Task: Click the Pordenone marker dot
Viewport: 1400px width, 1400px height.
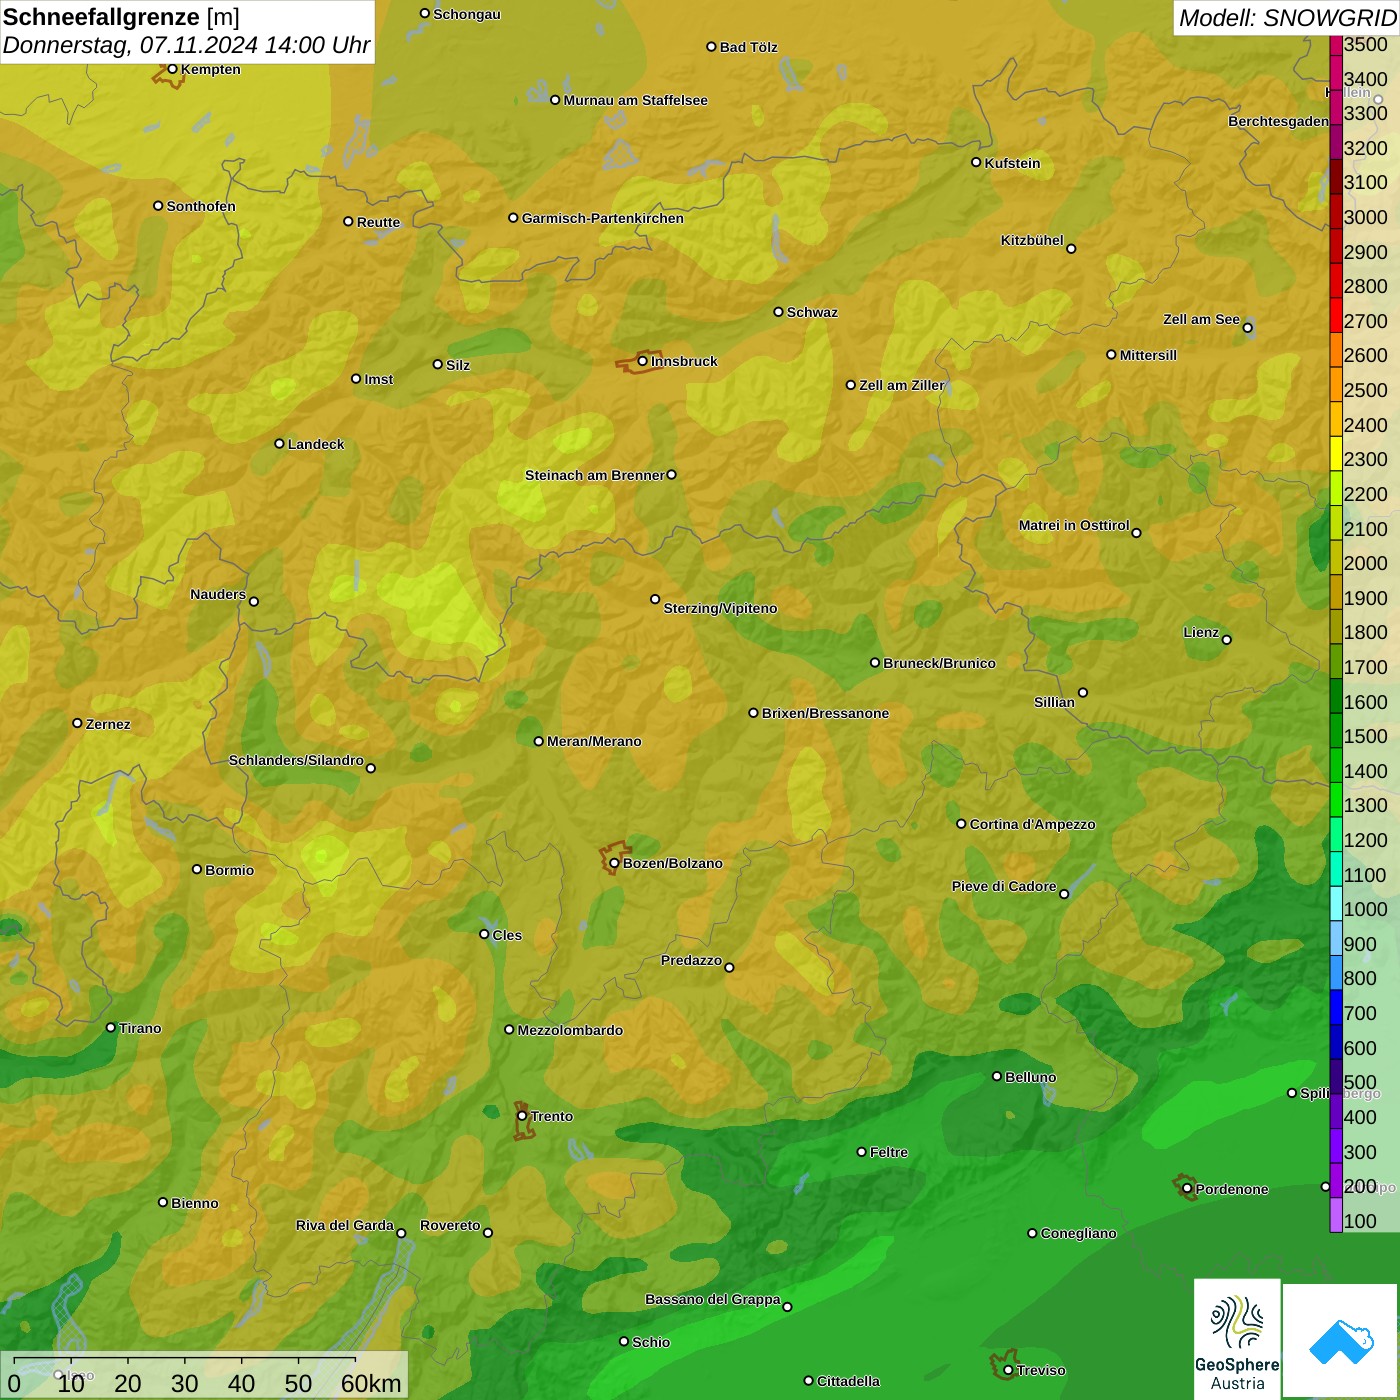Action: [1187, 1189]
